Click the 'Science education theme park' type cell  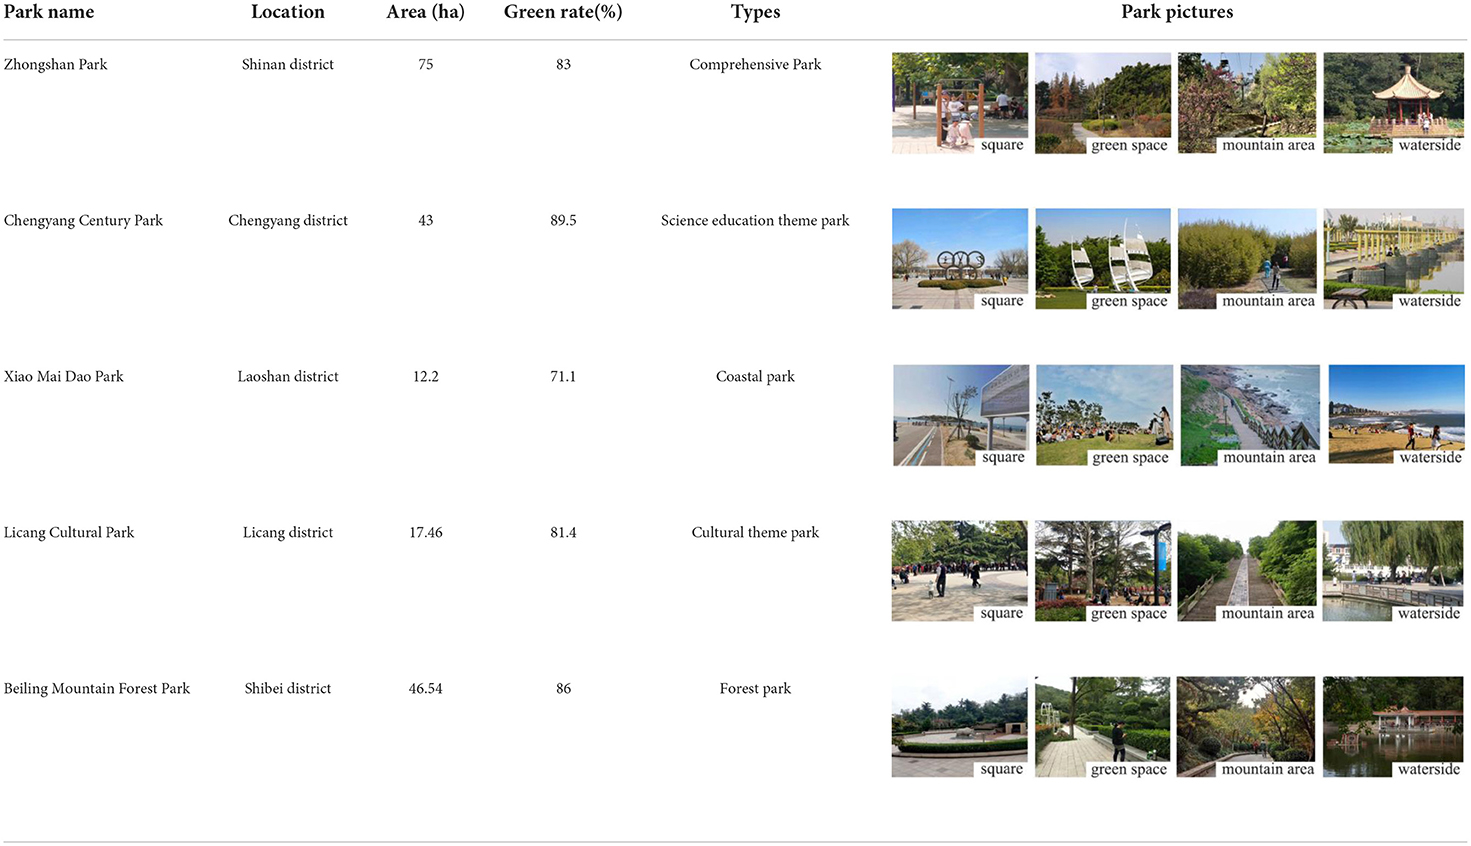(x=755, y=220)
